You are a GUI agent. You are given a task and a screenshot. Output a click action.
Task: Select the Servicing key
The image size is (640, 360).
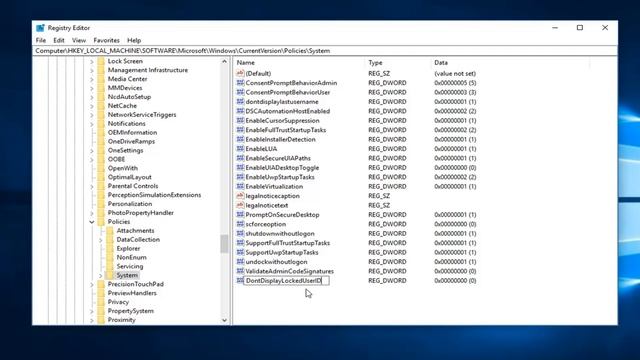tap(130, 267)
